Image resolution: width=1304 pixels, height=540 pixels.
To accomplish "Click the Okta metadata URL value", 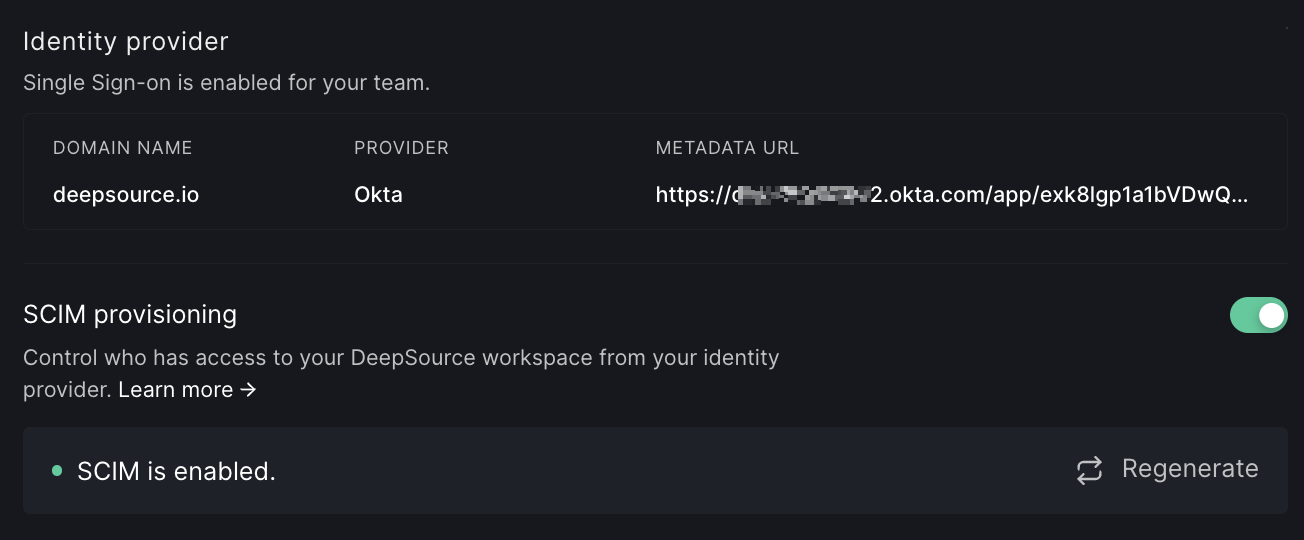I will (950, 195).
